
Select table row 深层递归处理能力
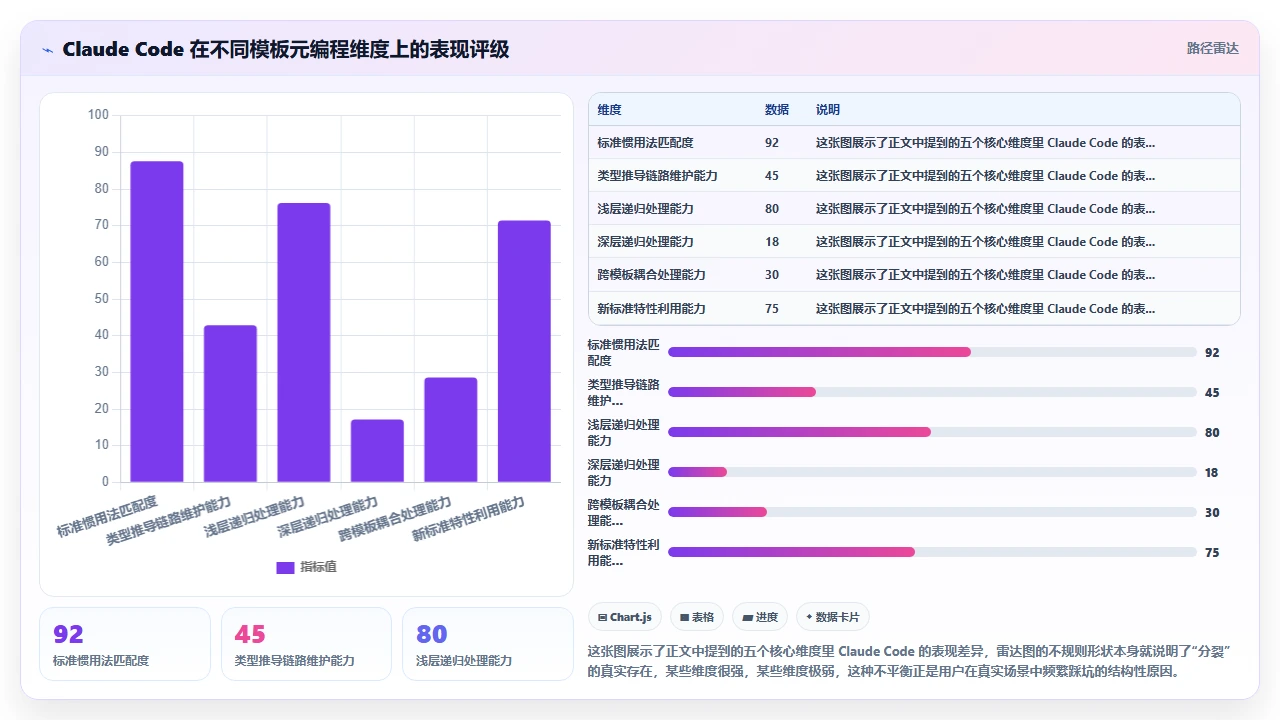[x=914, y=241]
